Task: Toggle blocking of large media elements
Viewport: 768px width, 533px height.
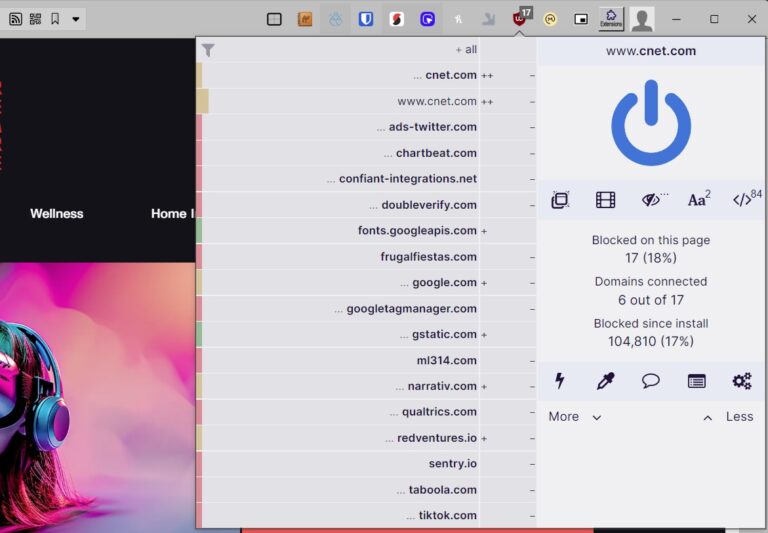Action: tap(605, 200)
